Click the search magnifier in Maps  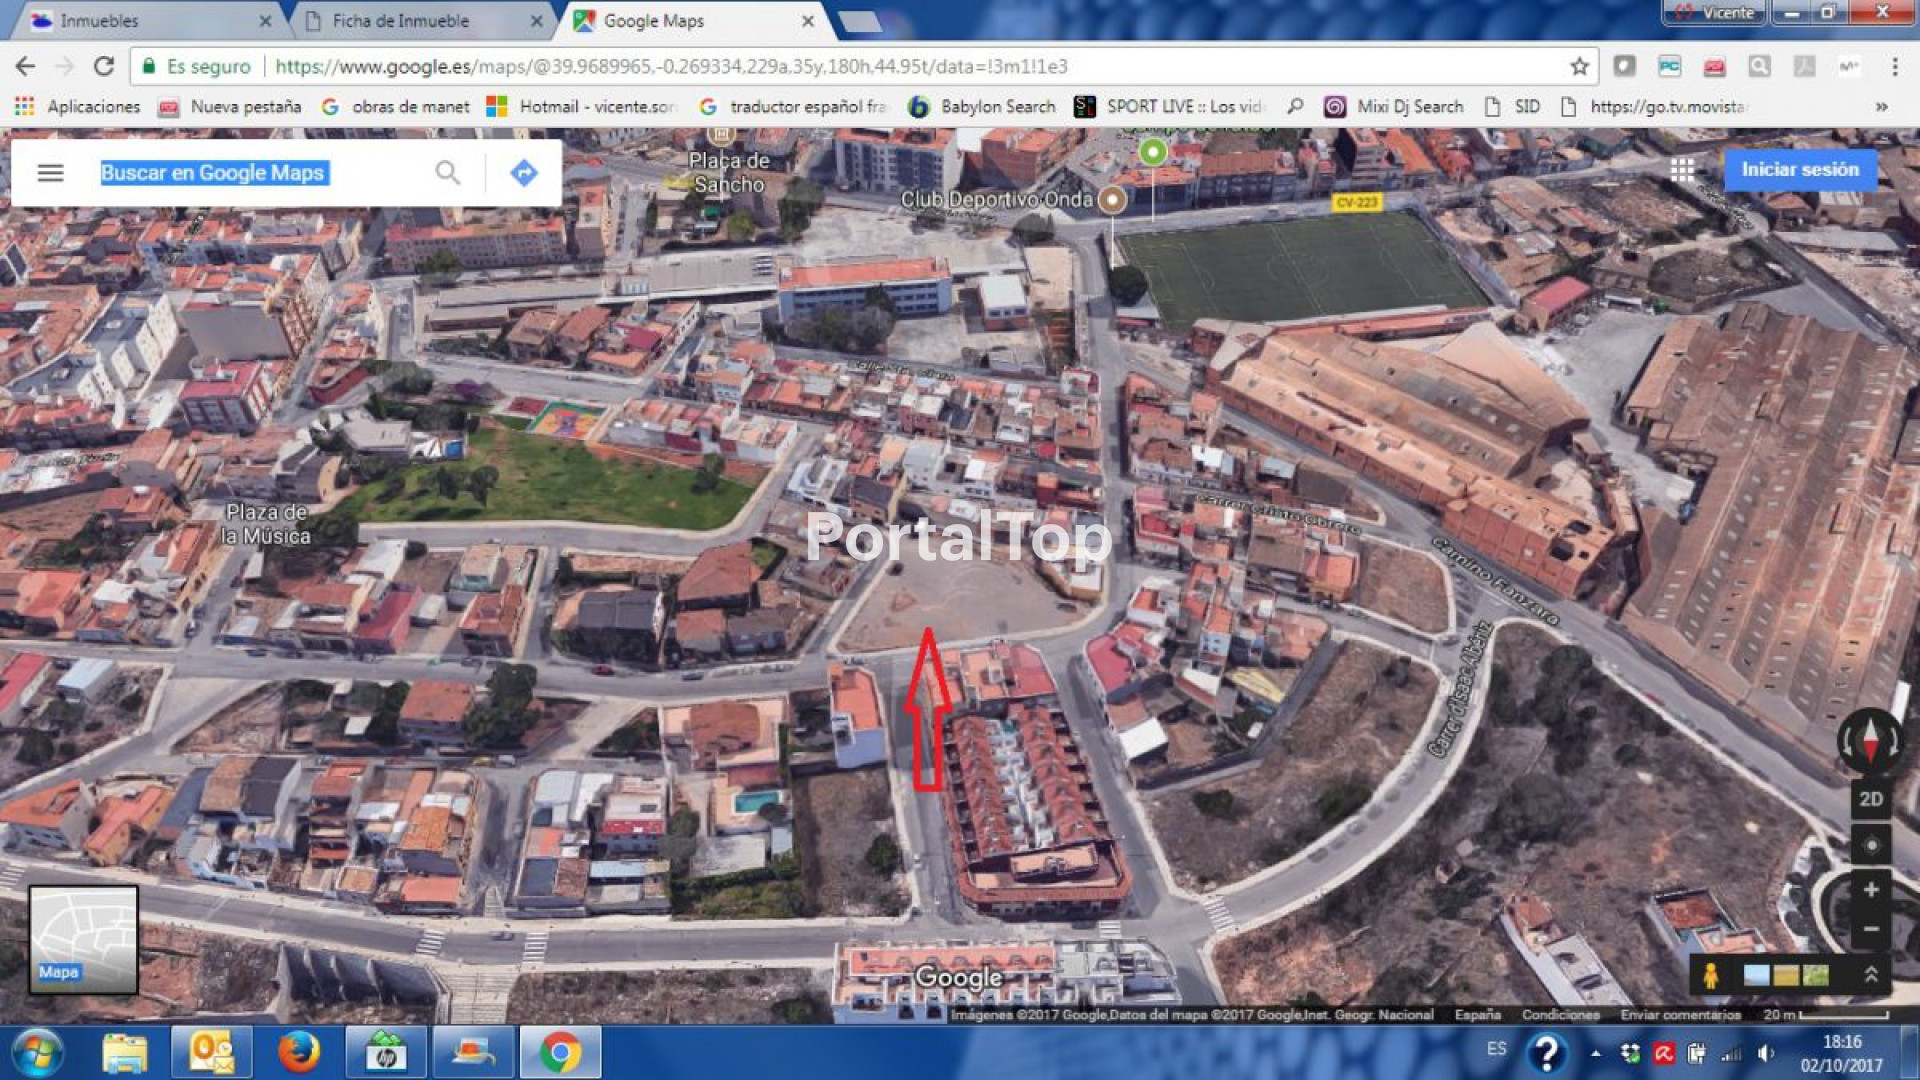(448, 173)
